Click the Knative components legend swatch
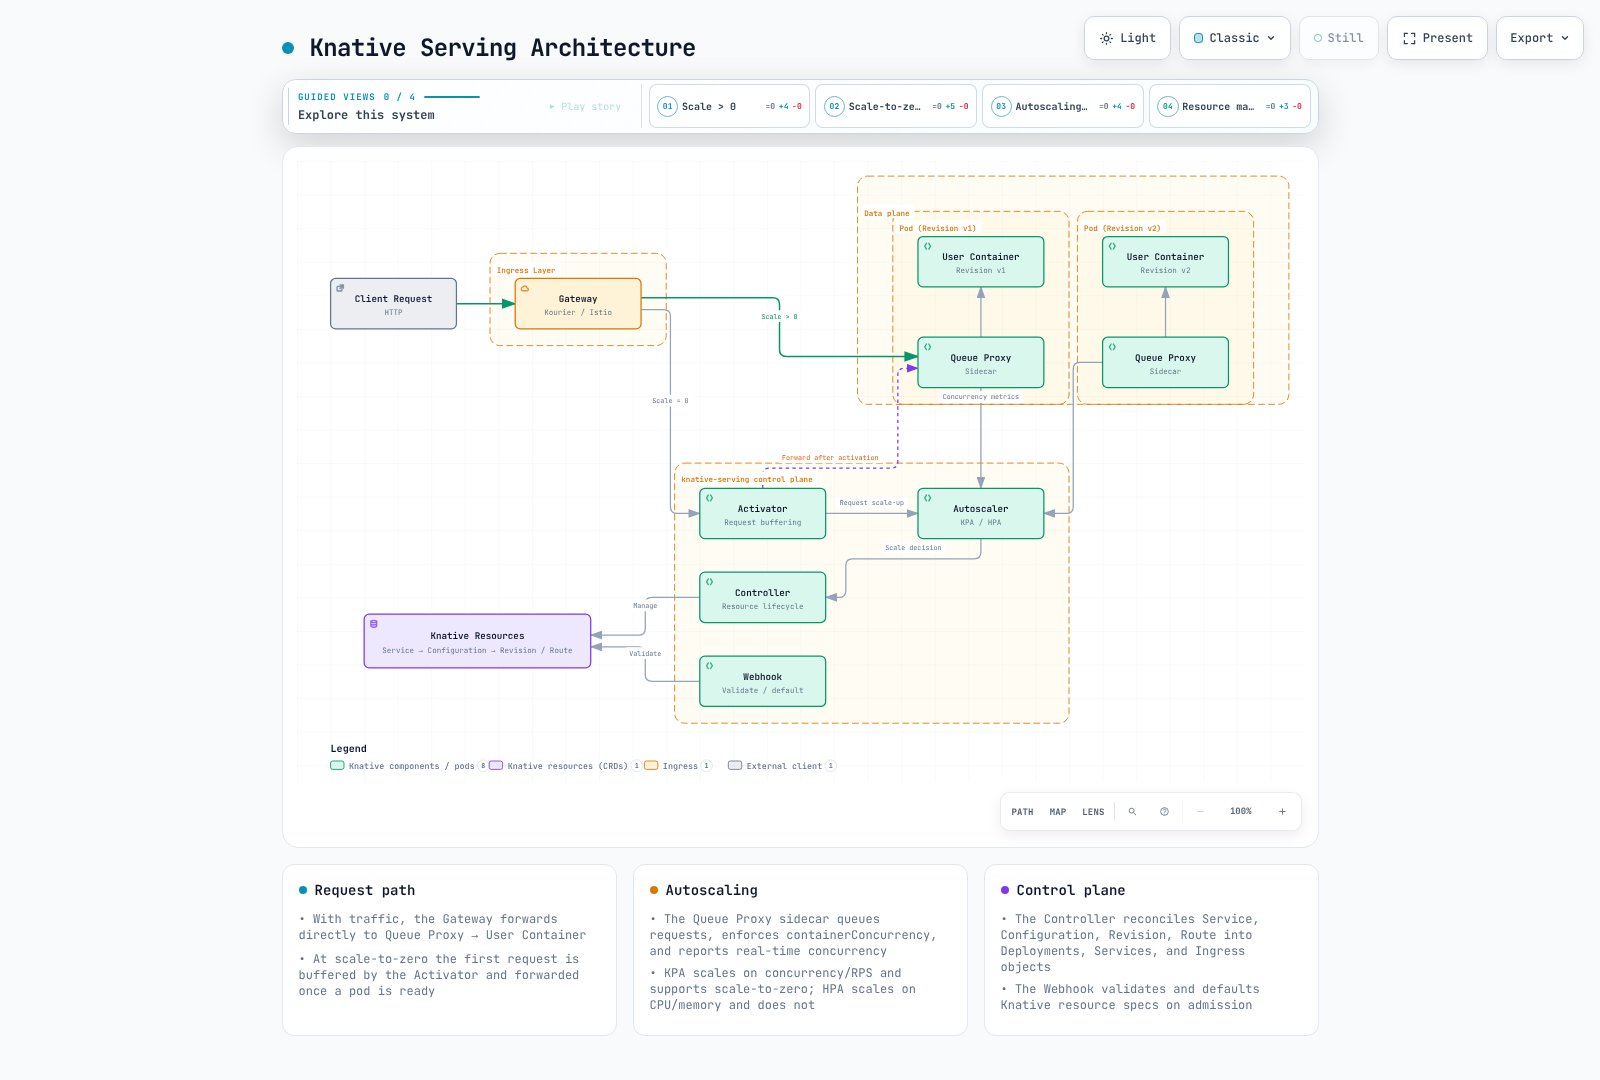1600x1080 pixels. pyautogui.click(x=337, y=766)
